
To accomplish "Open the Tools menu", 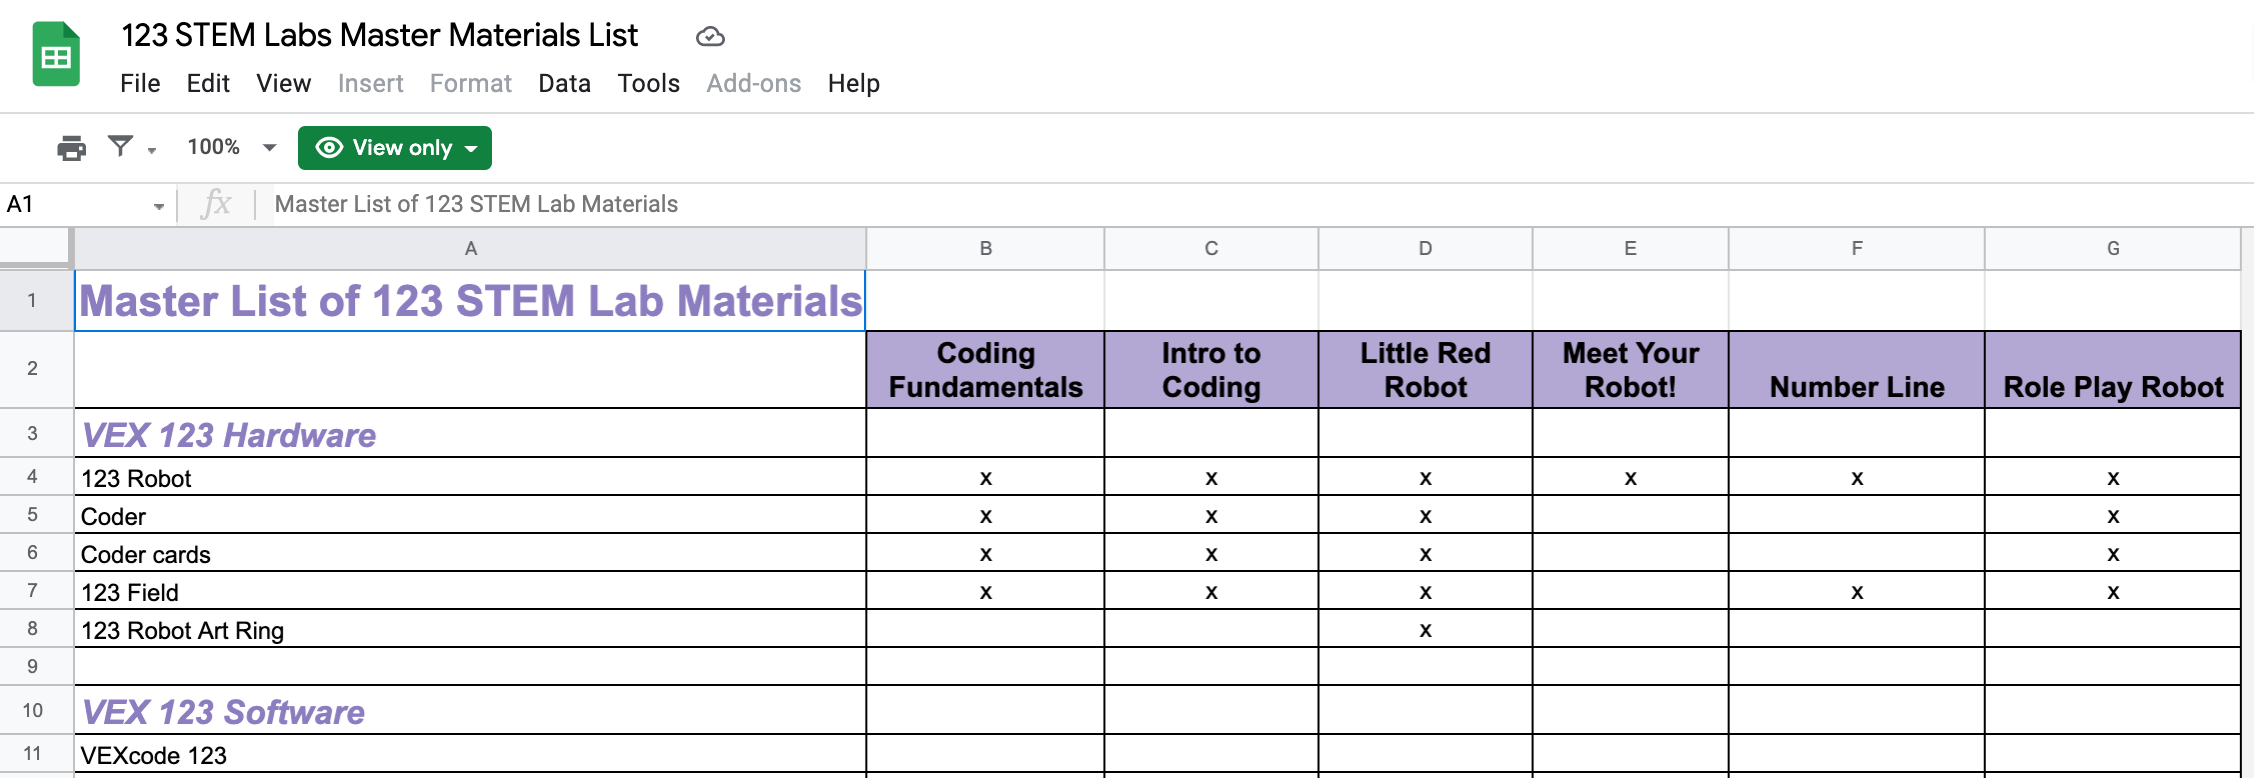I will coord(648,83).
